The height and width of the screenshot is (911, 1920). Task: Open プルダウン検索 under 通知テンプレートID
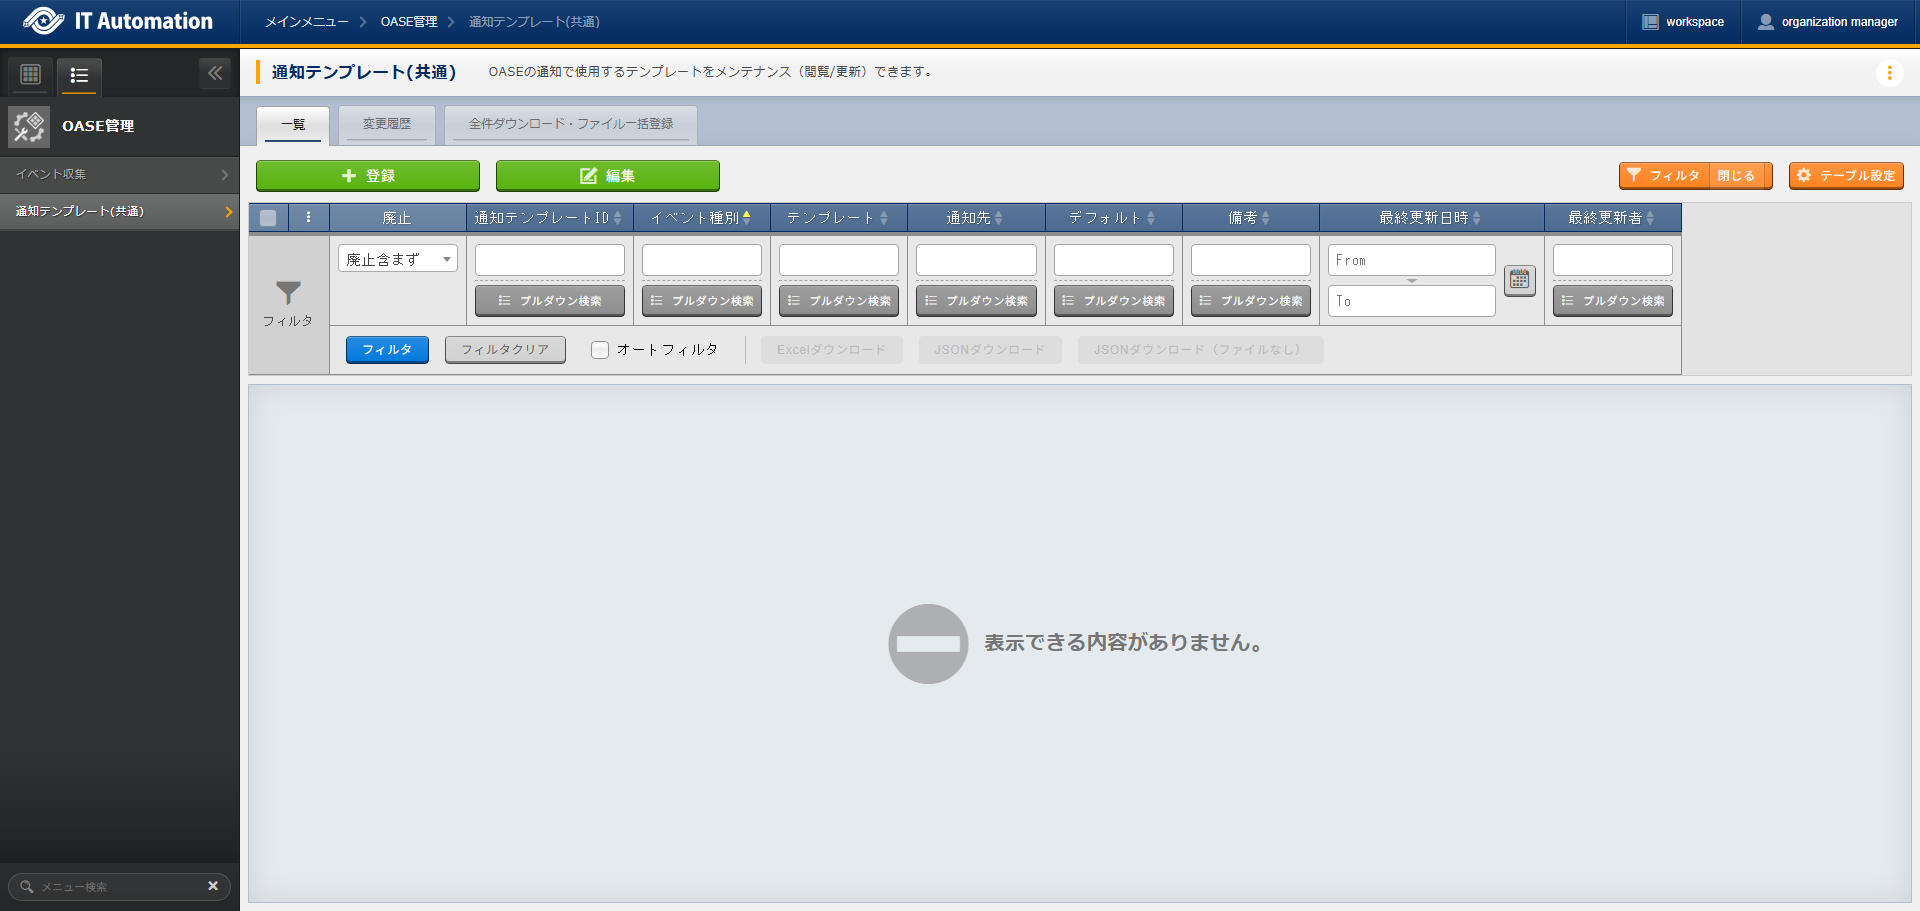(x=549, y=301)
